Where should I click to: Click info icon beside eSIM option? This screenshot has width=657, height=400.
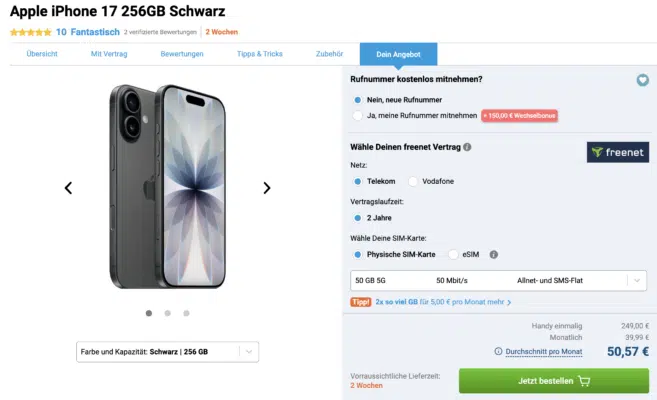(493, 254)
